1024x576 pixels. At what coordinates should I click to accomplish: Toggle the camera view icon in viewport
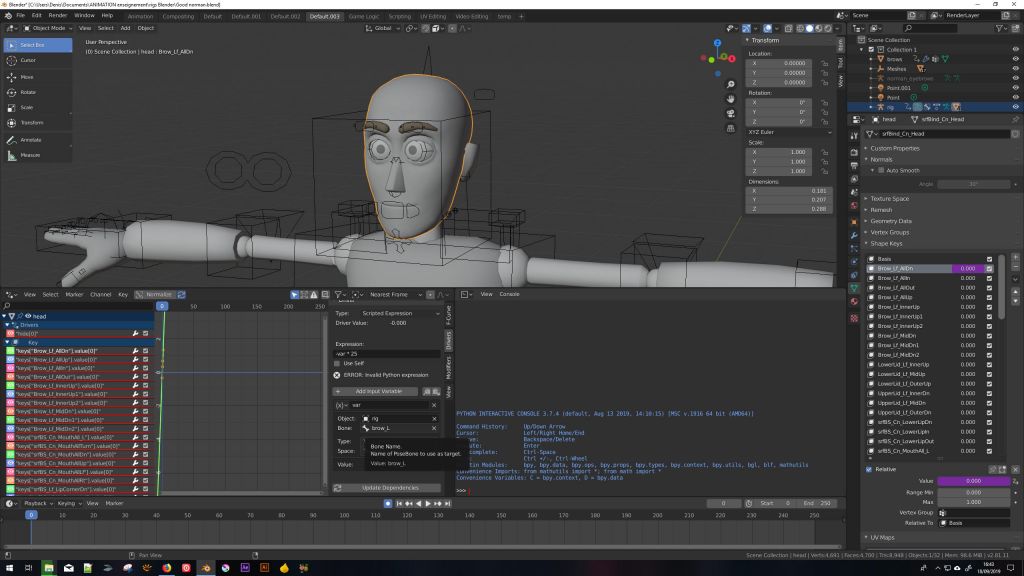tap(731, 114)
